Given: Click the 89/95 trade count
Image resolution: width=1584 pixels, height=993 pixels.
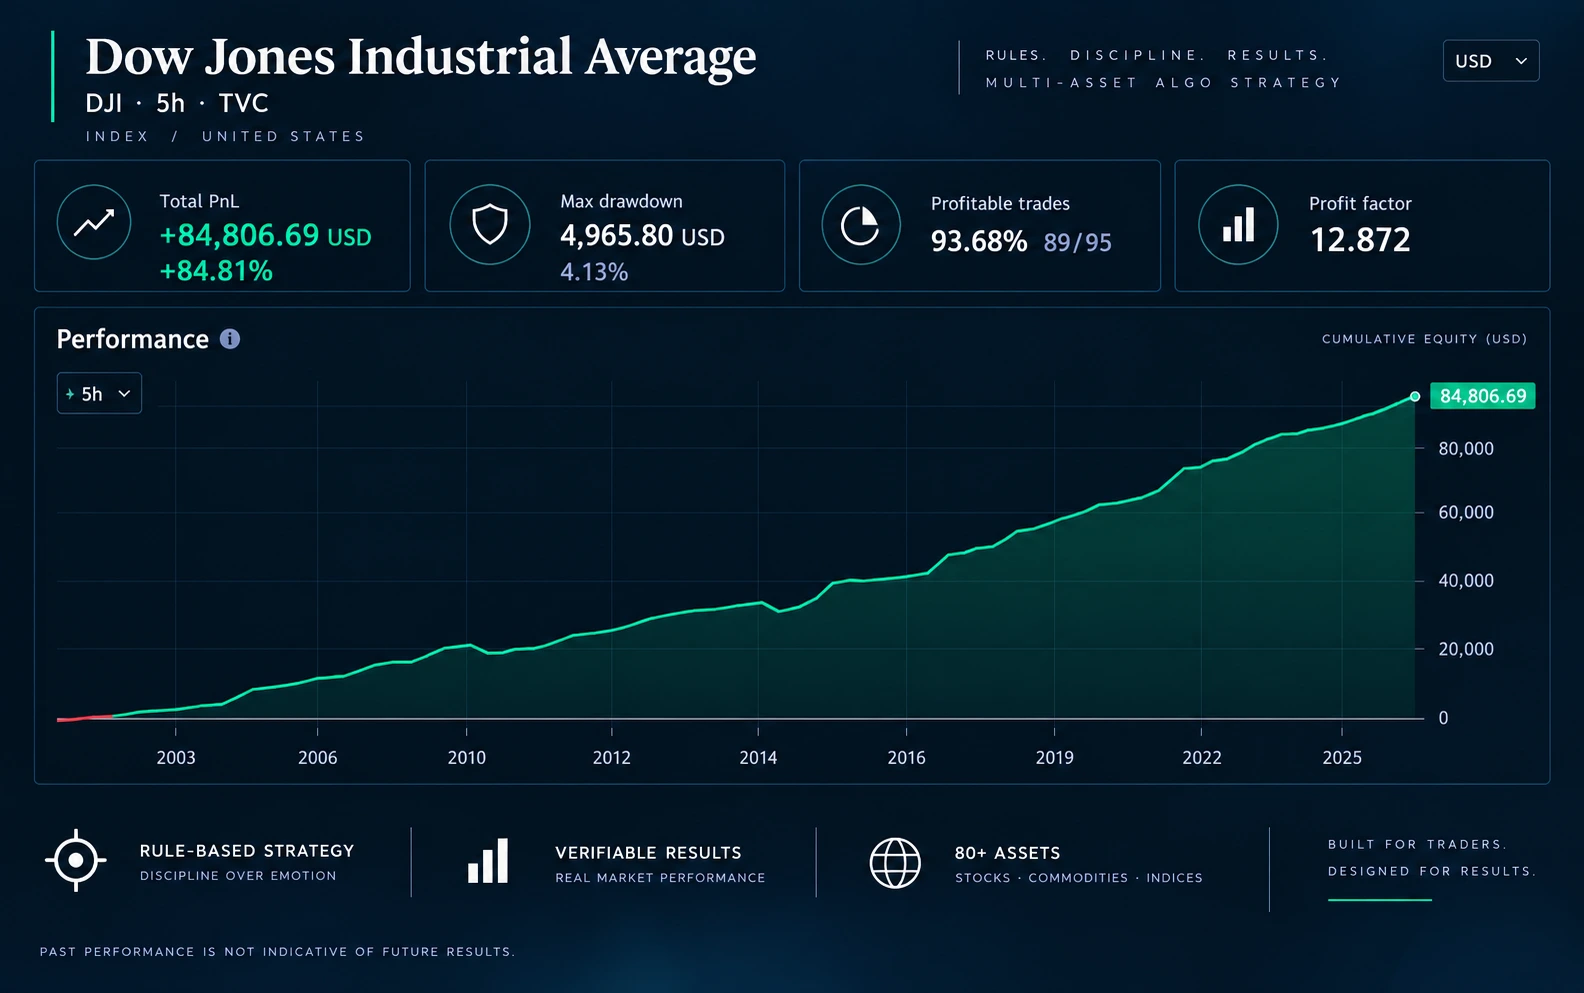Looking at the screenshot, I should [1078, 243].
